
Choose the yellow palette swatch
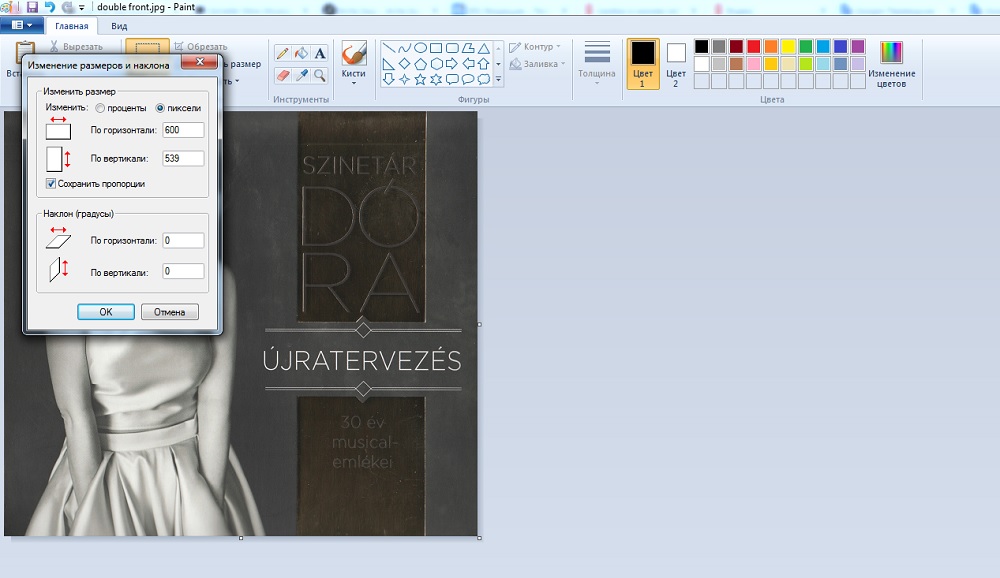coord(788,46)
